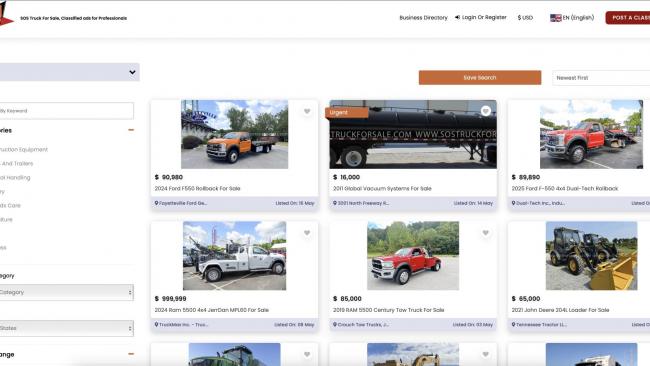Click the Listed On: 14 May date

click(473, 203)
